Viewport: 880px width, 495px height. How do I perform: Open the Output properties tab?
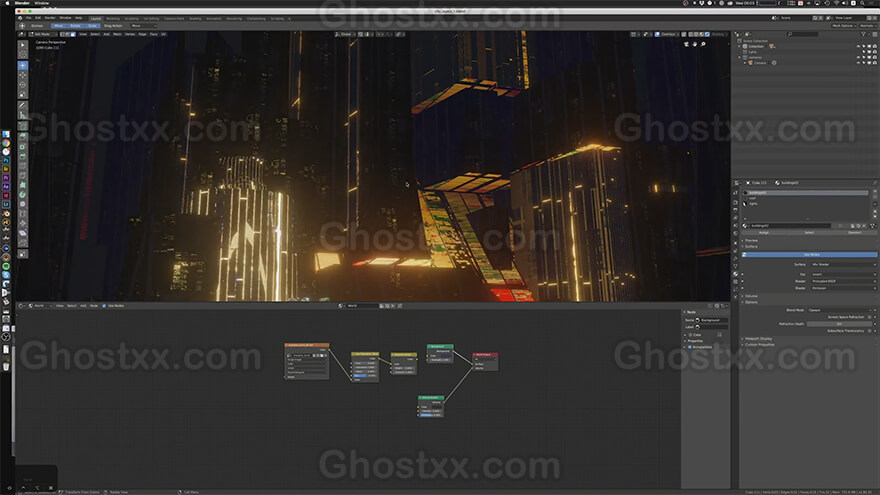pos(736,210)
